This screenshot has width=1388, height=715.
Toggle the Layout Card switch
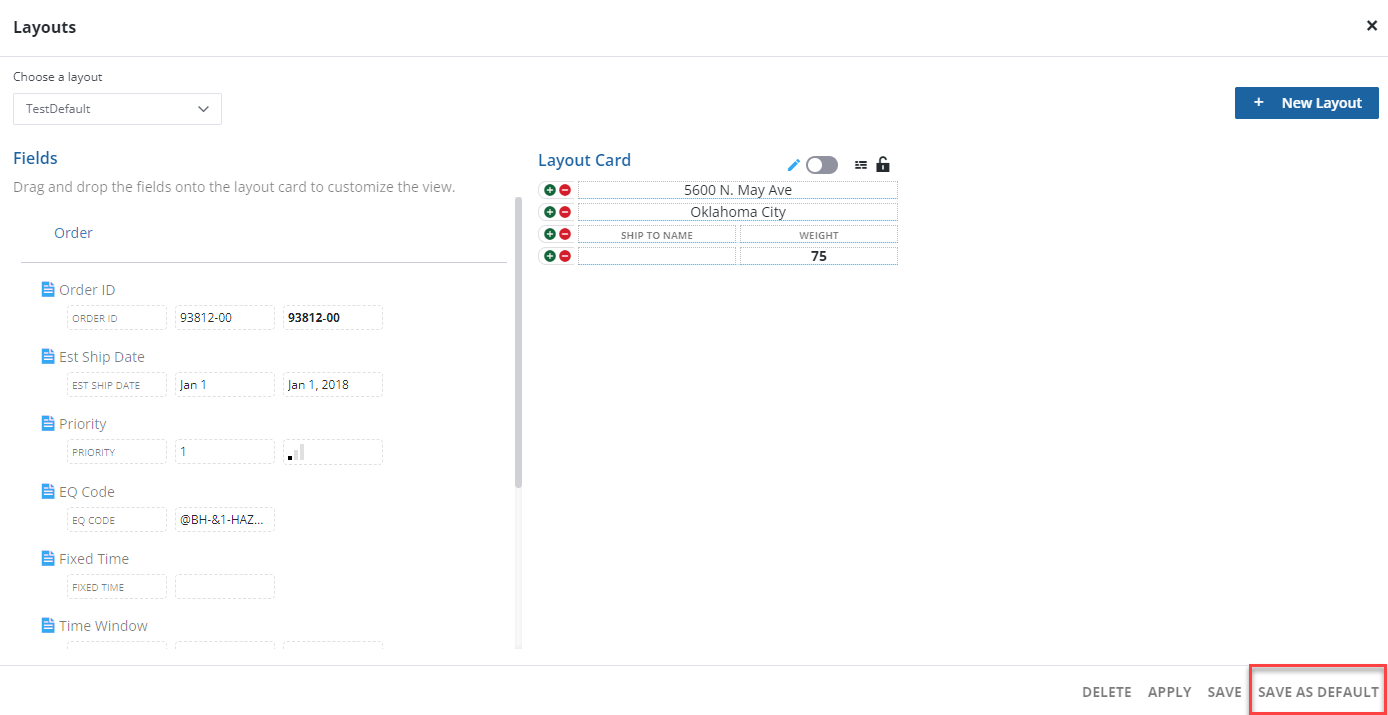coord(822,165)
